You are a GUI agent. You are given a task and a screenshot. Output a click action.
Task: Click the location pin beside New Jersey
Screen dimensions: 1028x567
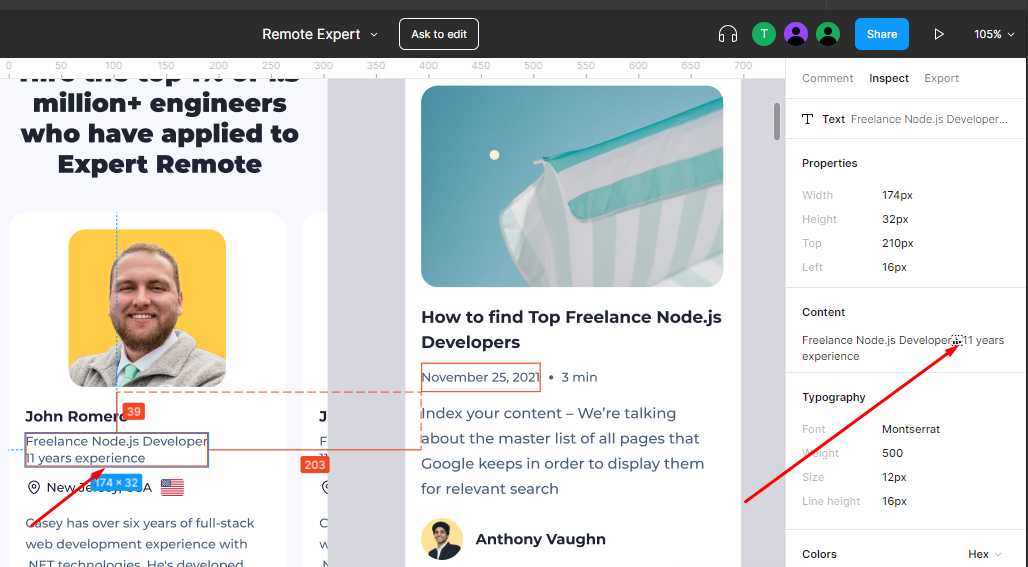pos(33,487)
